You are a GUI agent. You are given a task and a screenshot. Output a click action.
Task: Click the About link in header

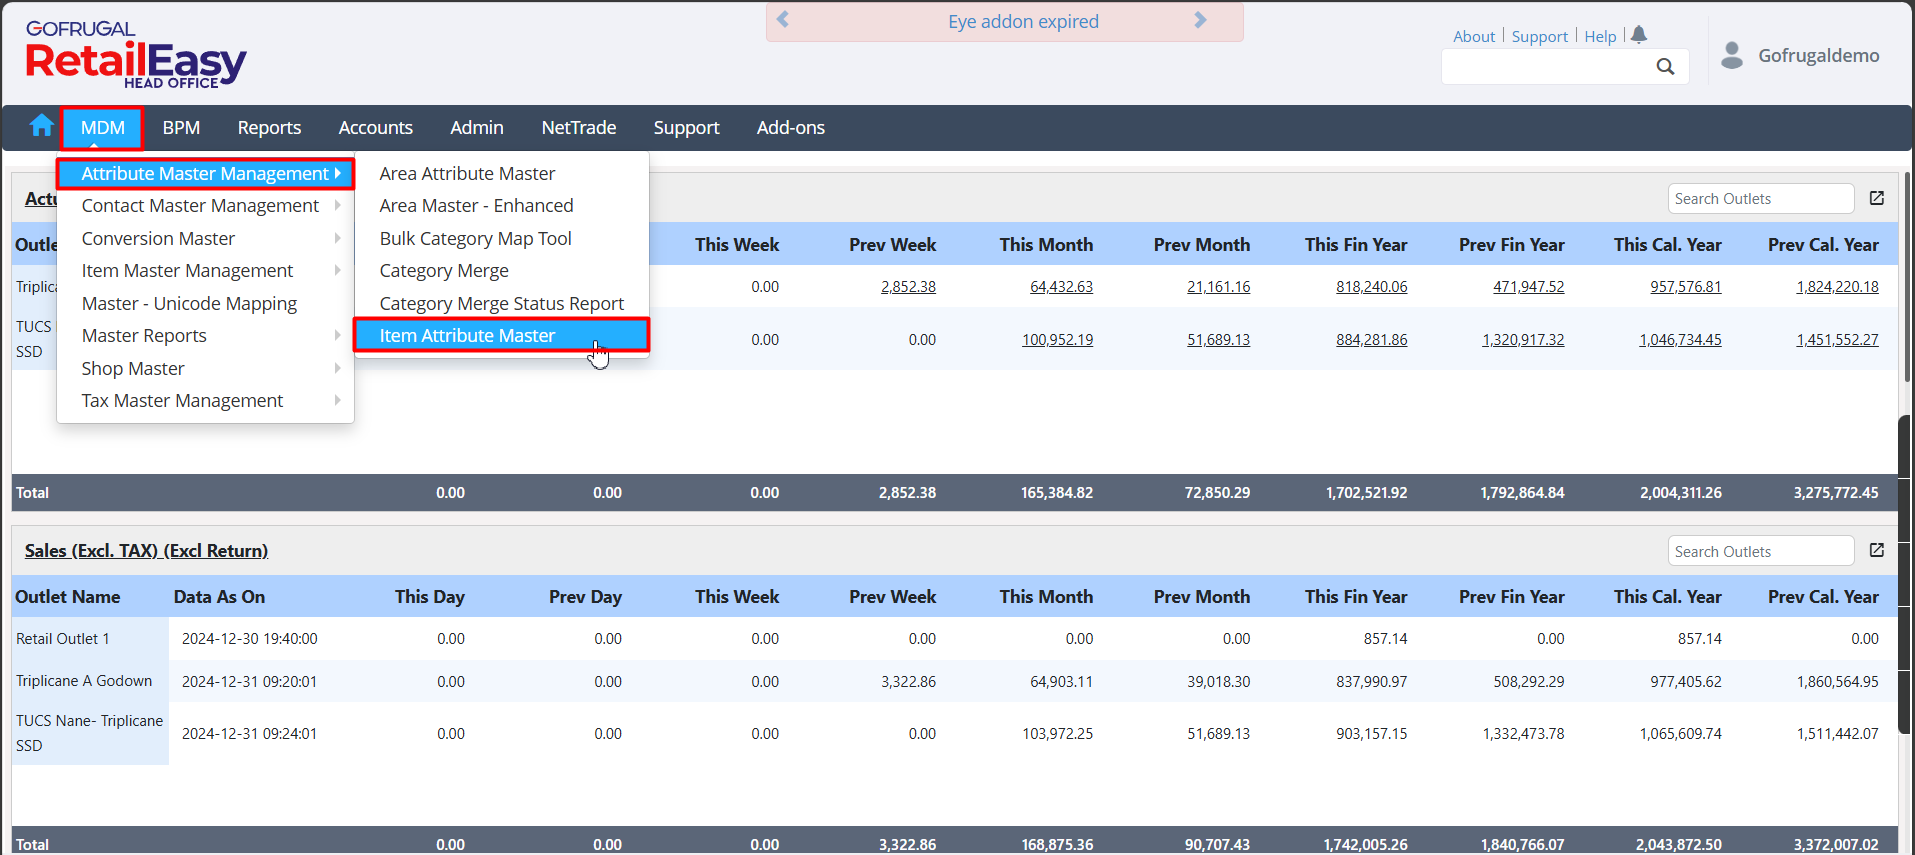pos(1473,37)
